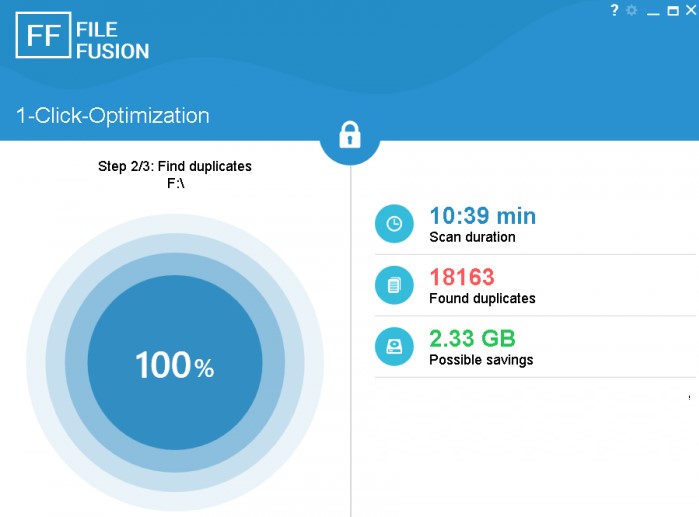
Task: Click the padlock icon in the header
Action: tap(350, 135)
